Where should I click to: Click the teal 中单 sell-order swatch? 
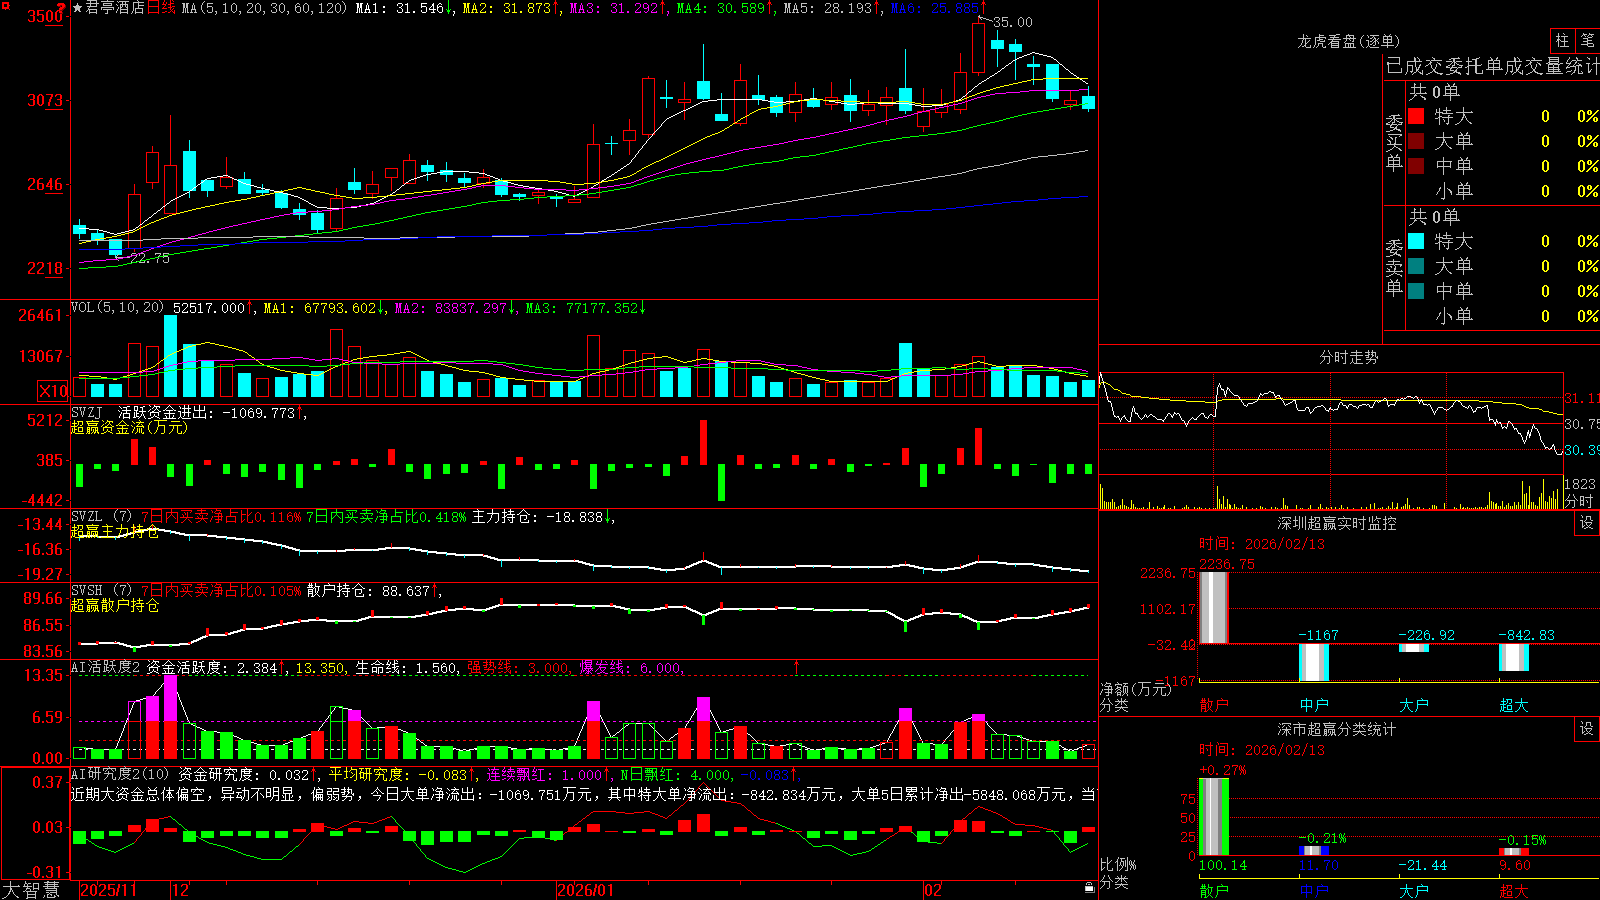pos(1416,291)
